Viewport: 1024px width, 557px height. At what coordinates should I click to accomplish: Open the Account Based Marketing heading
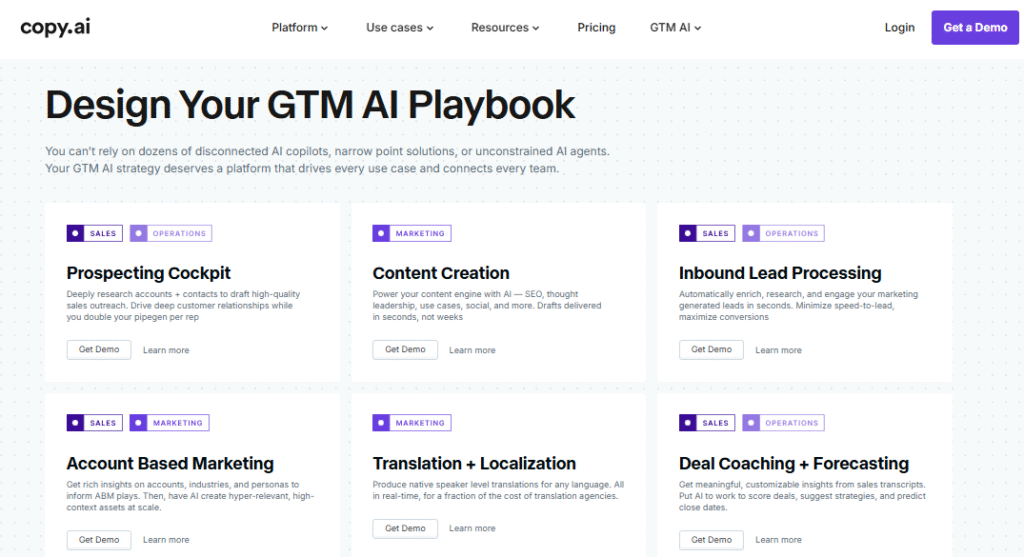(x=170, y=464)
